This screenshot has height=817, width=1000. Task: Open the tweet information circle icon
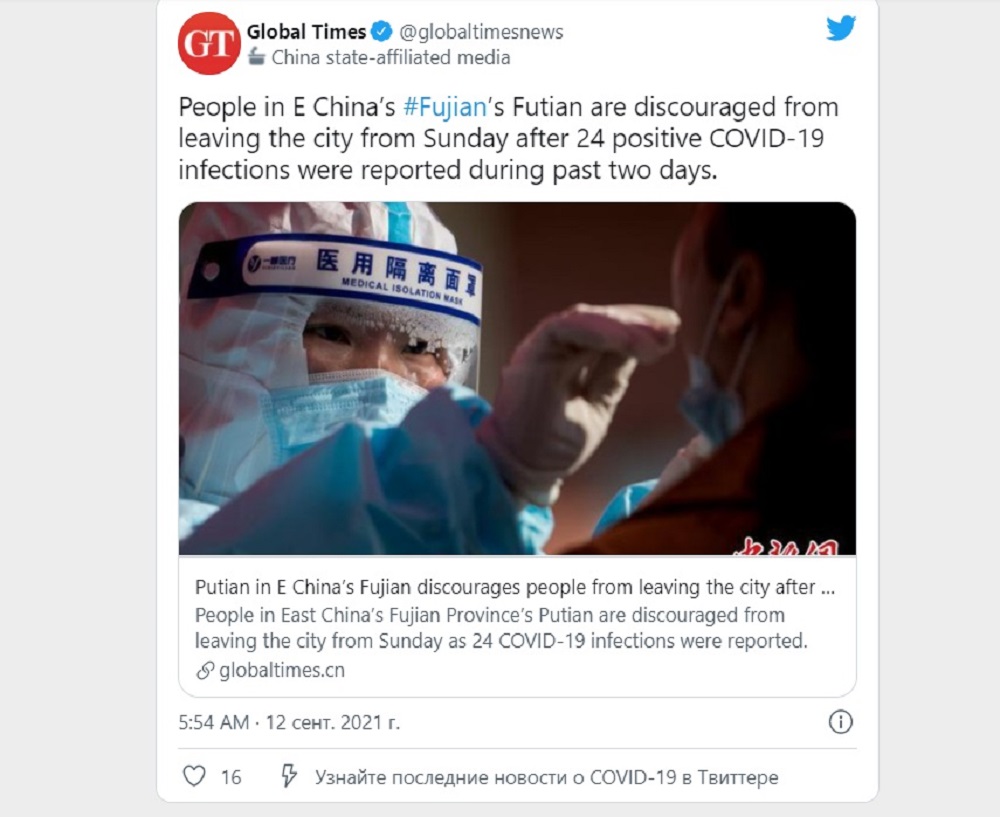841,722
